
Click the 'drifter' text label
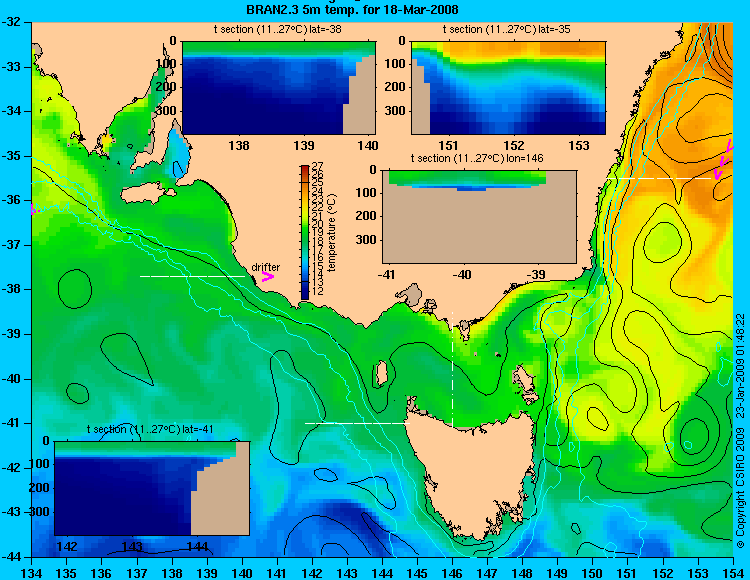click(265, 267)
